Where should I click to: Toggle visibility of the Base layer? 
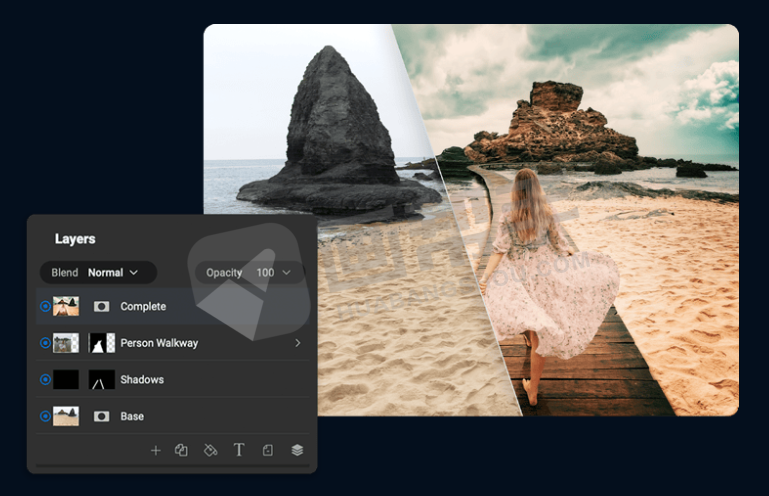pyautogui.click(x=45, y=416)
